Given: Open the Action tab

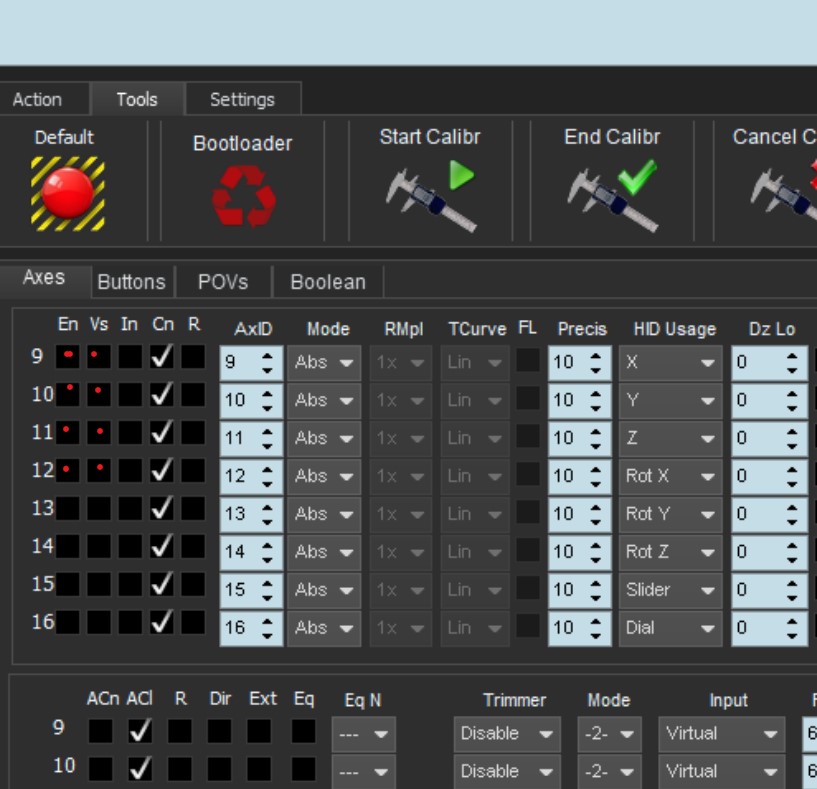Looking at the screenshot, I should click(x=37, y=99).
